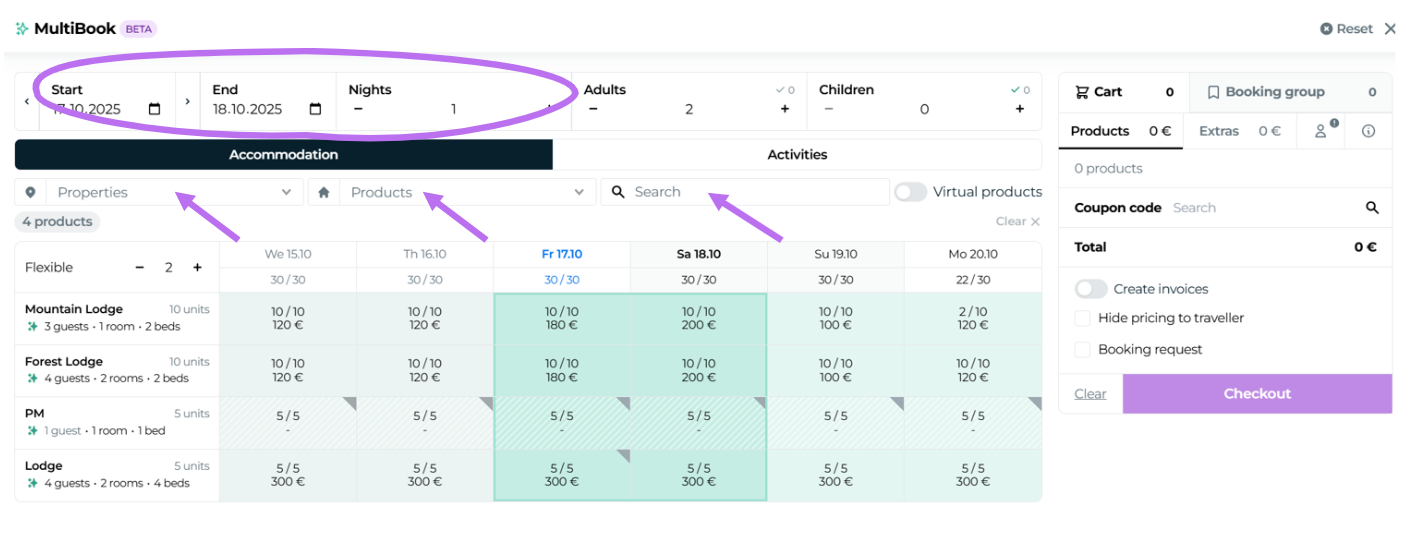
Task: Enable the Virtual products toggle
Action: click(x=910, y=192)
